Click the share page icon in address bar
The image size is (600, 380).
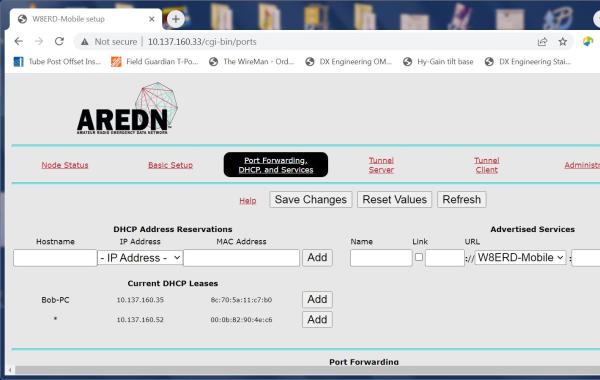pos(542,42)
